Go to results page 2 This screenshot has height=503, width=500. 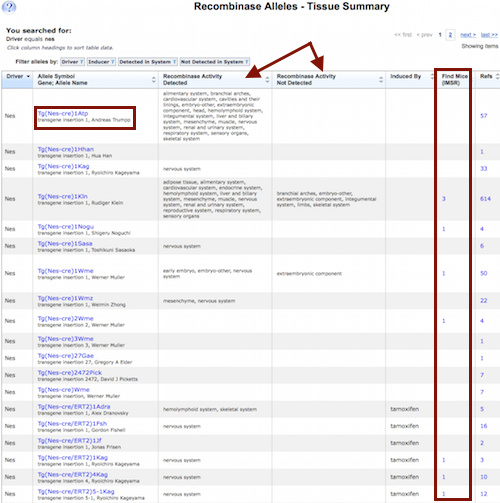click(450, 35)
